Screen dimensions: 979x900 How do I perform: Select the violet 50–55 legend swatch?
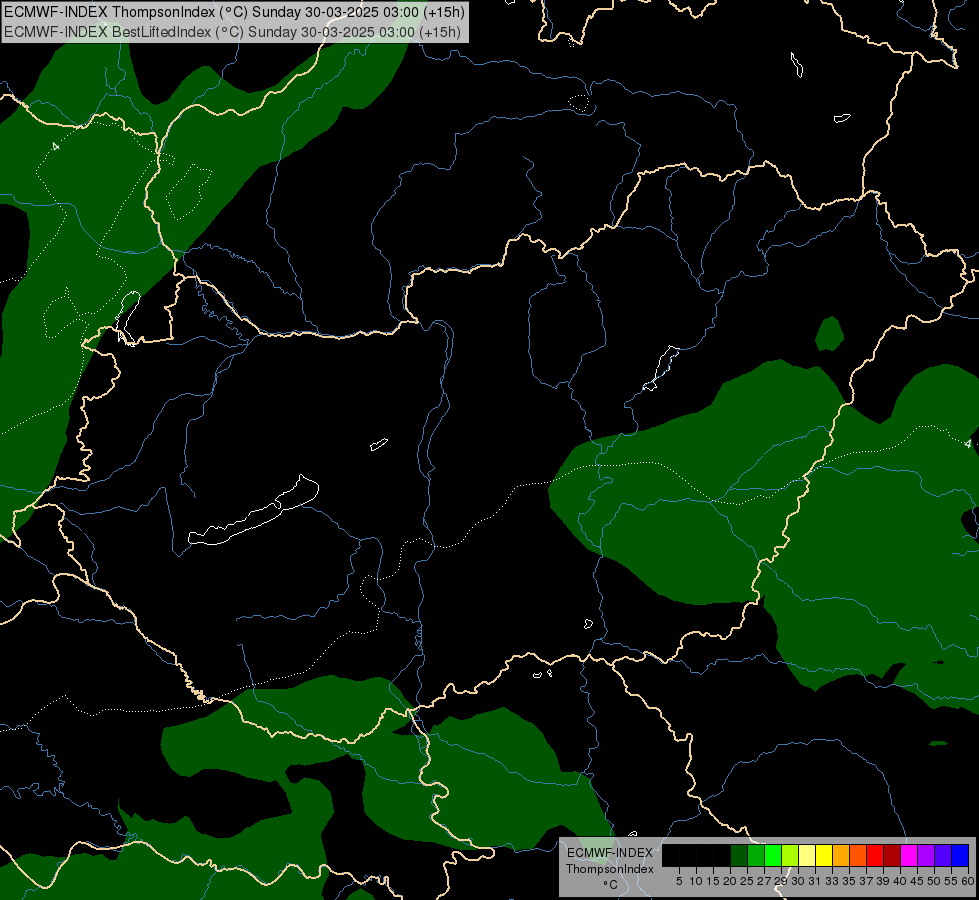click(943, 855)
